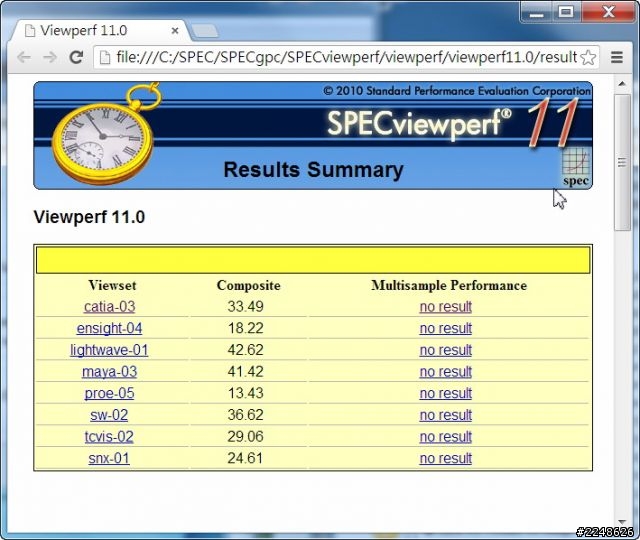Open the tcvis-02 viewset link
640x540 pixels.
point(109,437)
